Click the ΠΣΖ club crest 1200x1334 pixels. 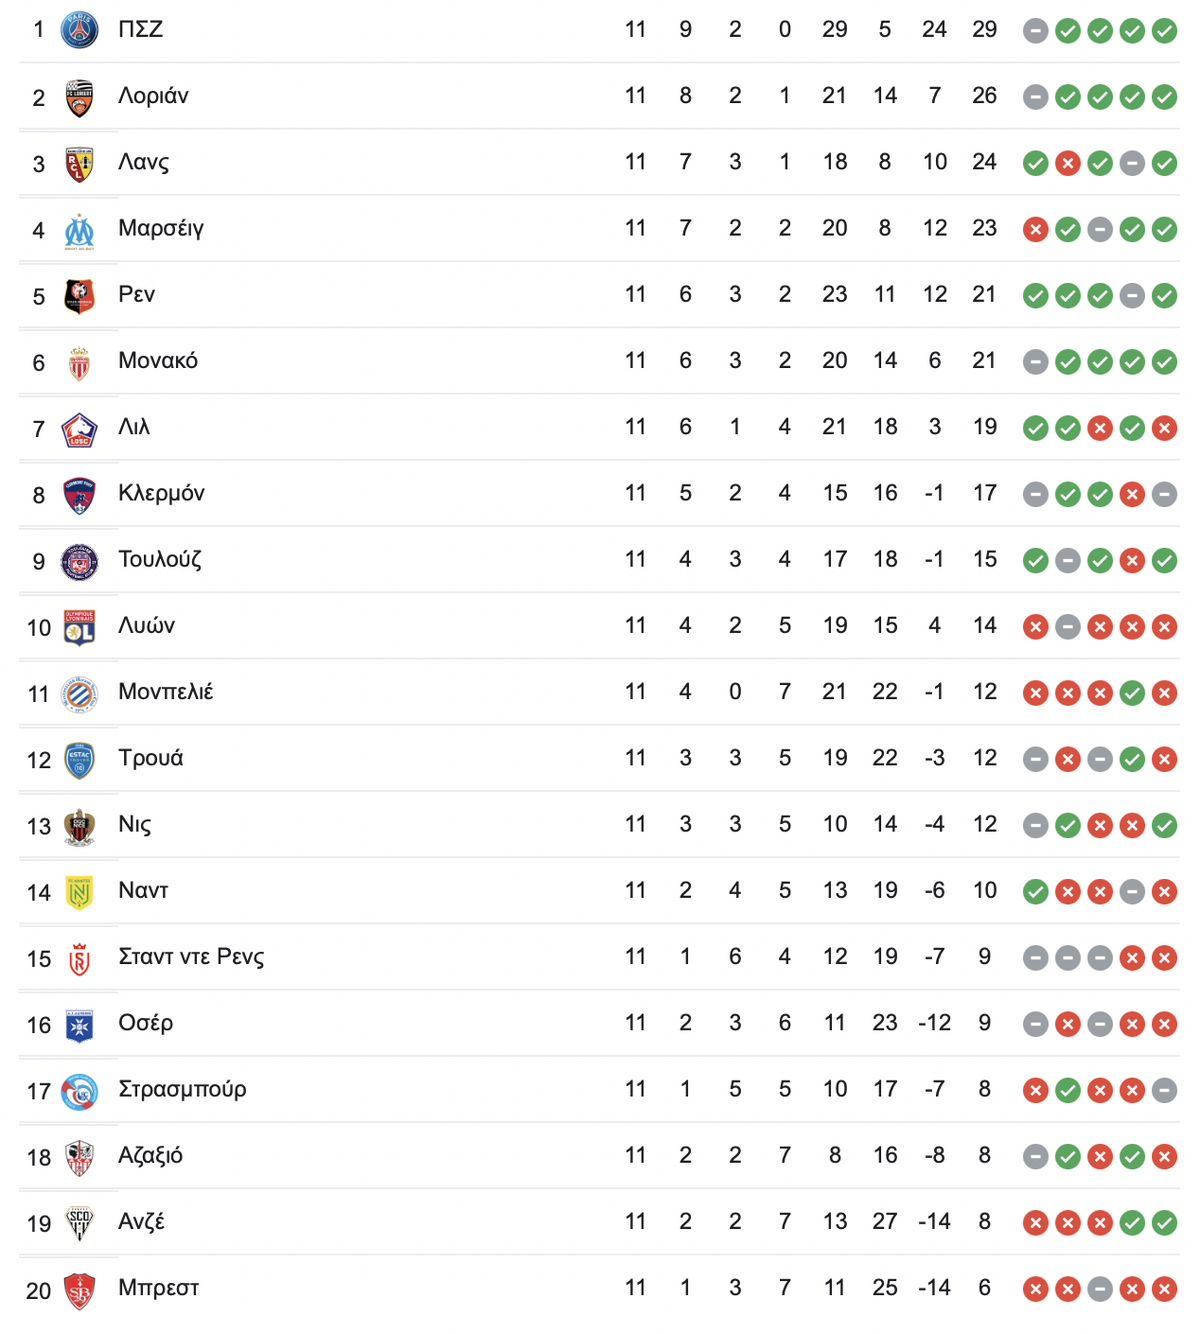tap(79, 30)
